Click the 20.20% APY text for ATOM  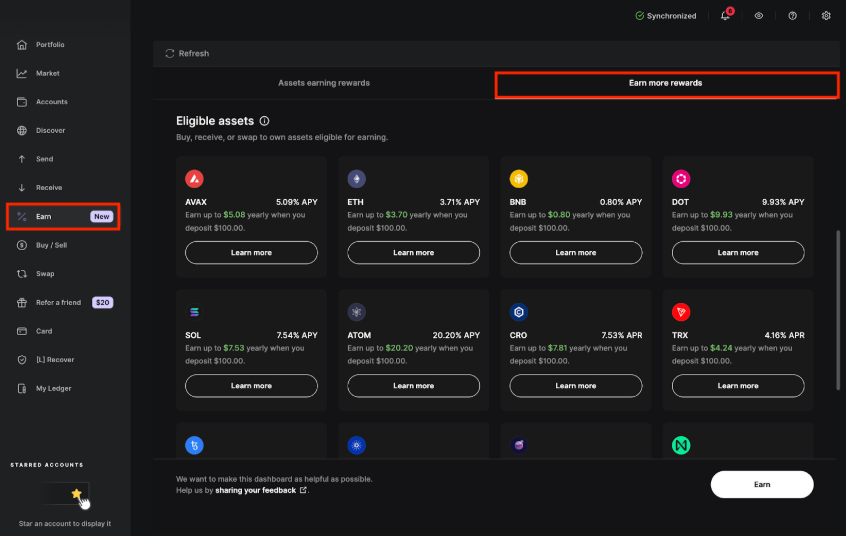pos(456,335)
